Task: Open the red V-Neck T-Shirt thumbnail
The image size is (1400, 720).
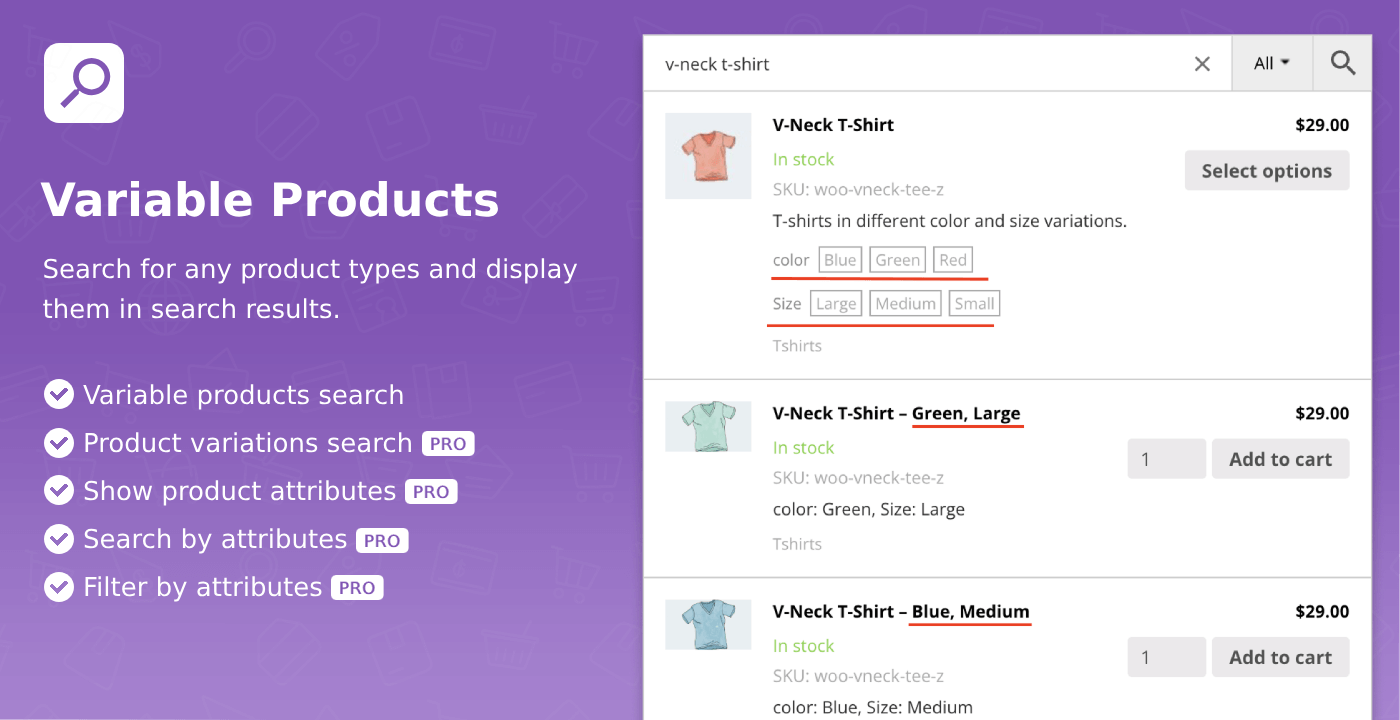Action: pos(708,155)
